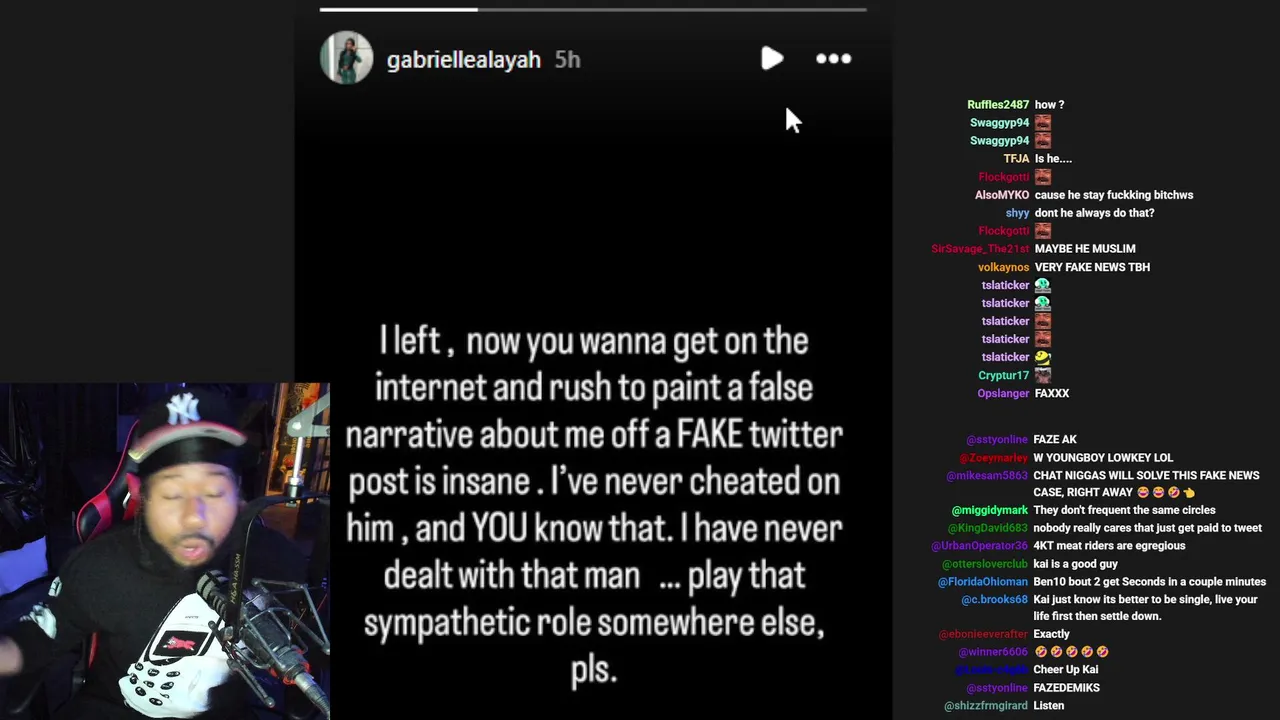This screenshot has height=720, width=1280.
Task: Resume the Instagram story with play button
Action: tap(771, 59)
